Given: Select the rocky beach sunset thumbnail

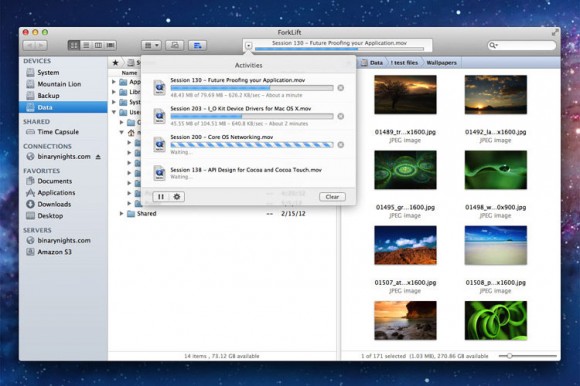Looking at the screenshot, I should pos(405,321).
